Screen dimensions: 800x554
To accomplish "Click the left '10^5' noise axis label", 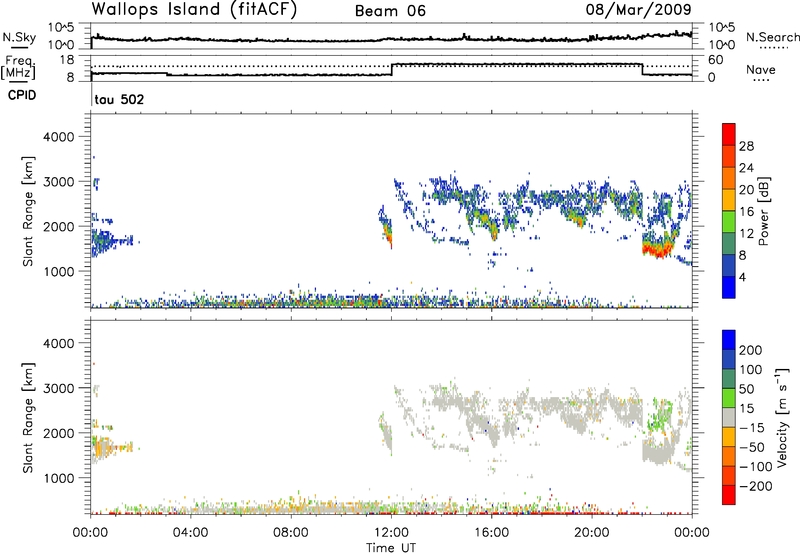I will [61, 27].
